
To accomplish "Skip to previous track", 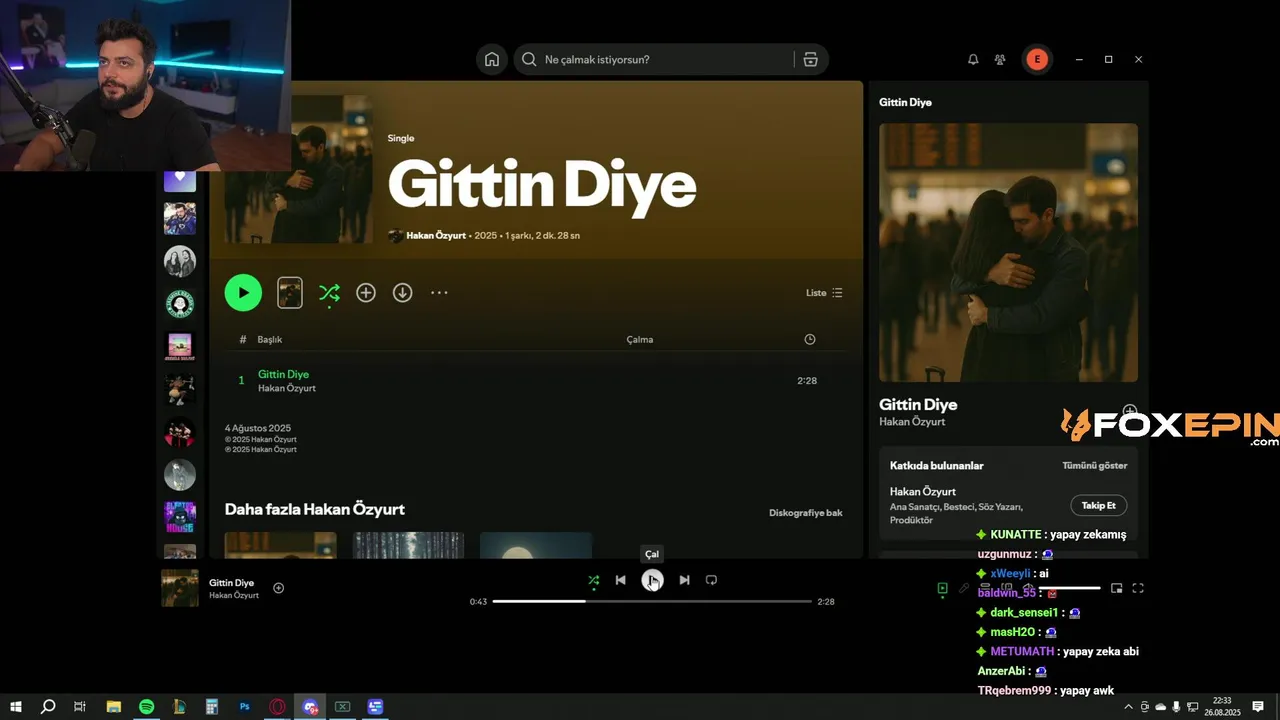I will click(x=621, y=580).
